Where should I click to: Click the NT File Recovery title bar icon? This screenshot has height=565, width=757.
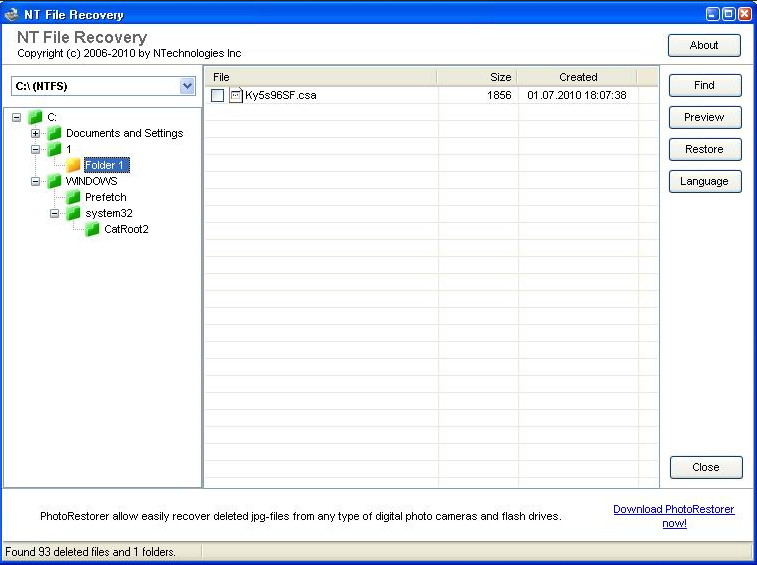click(12, 14)
